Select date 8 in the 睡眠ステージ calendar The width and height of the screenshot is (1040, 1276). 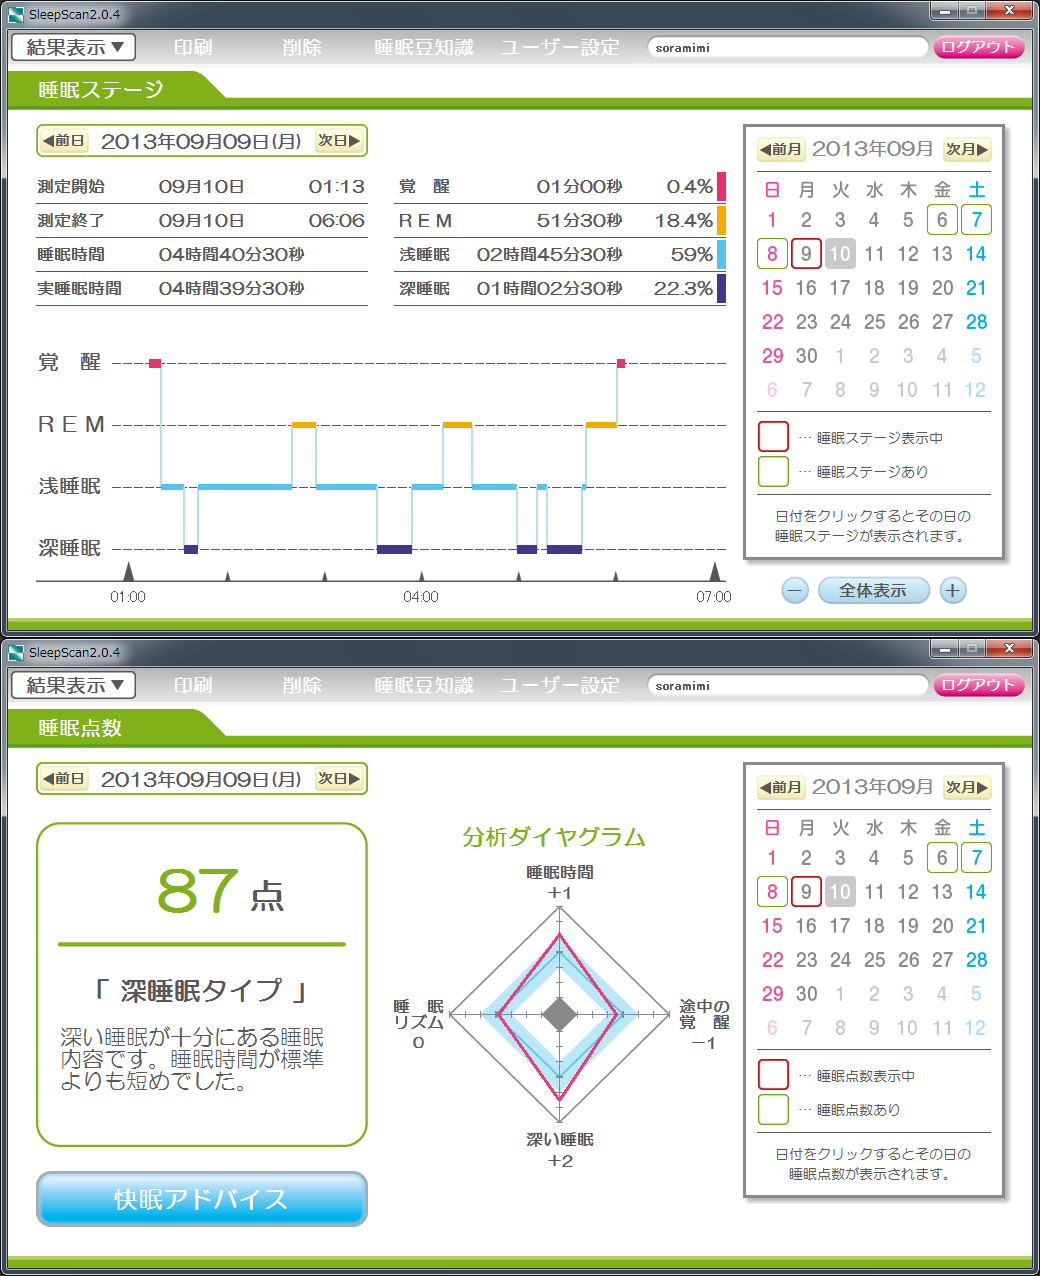(772, 254)
